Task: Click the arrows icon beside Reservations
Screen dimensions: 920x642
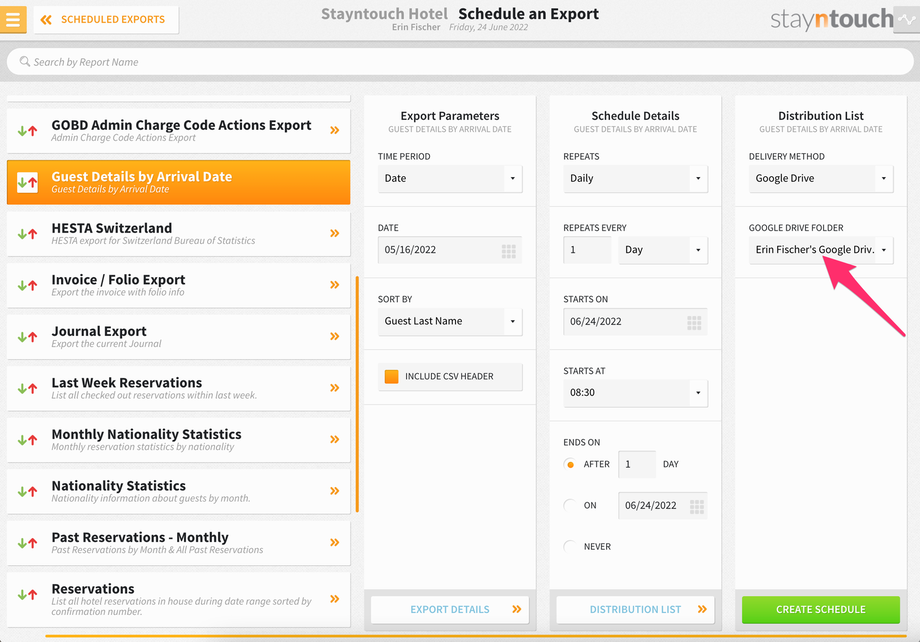Action: [28, 595]
